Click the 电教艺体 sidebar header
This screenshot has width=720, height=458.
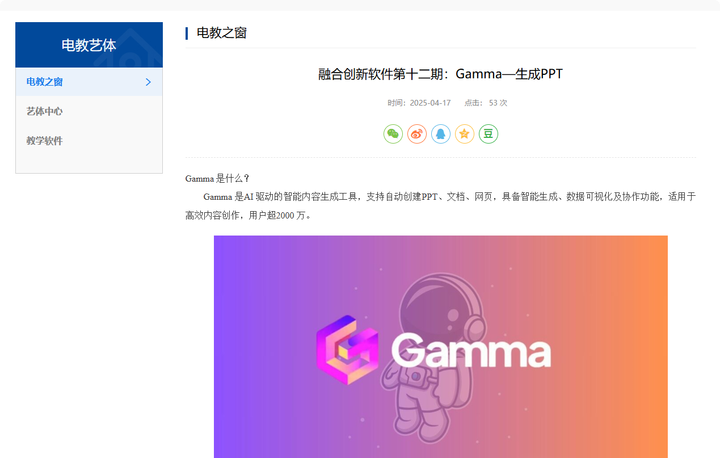[x=89, y=45]
